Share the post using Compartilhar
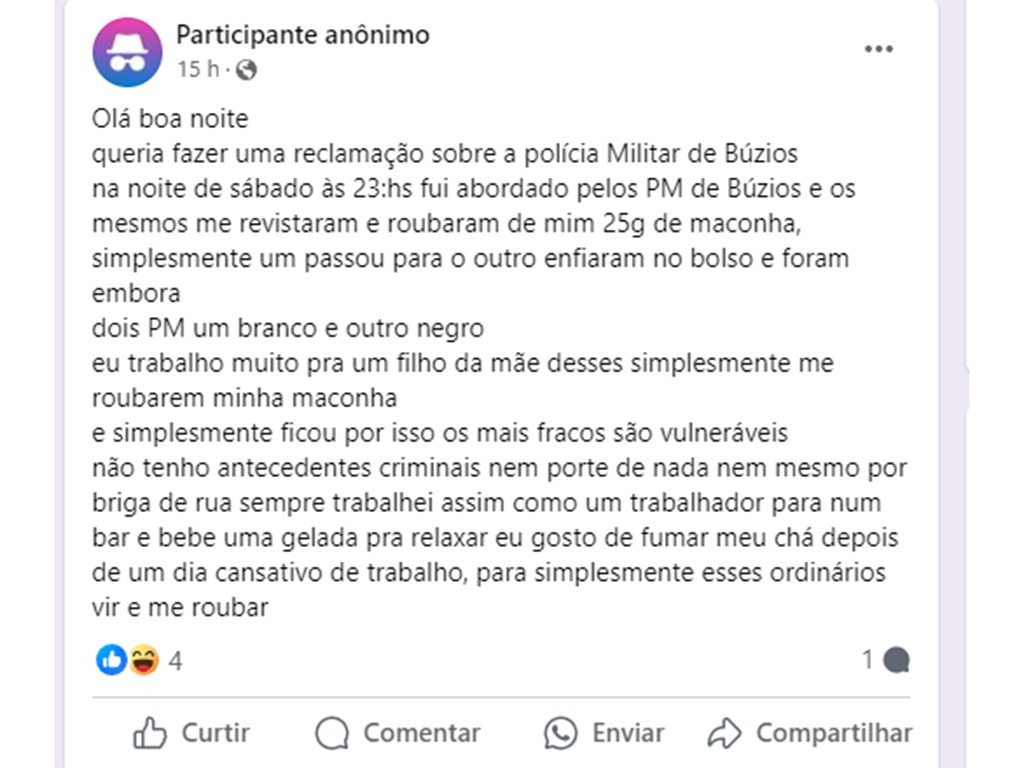 [810, 733]
